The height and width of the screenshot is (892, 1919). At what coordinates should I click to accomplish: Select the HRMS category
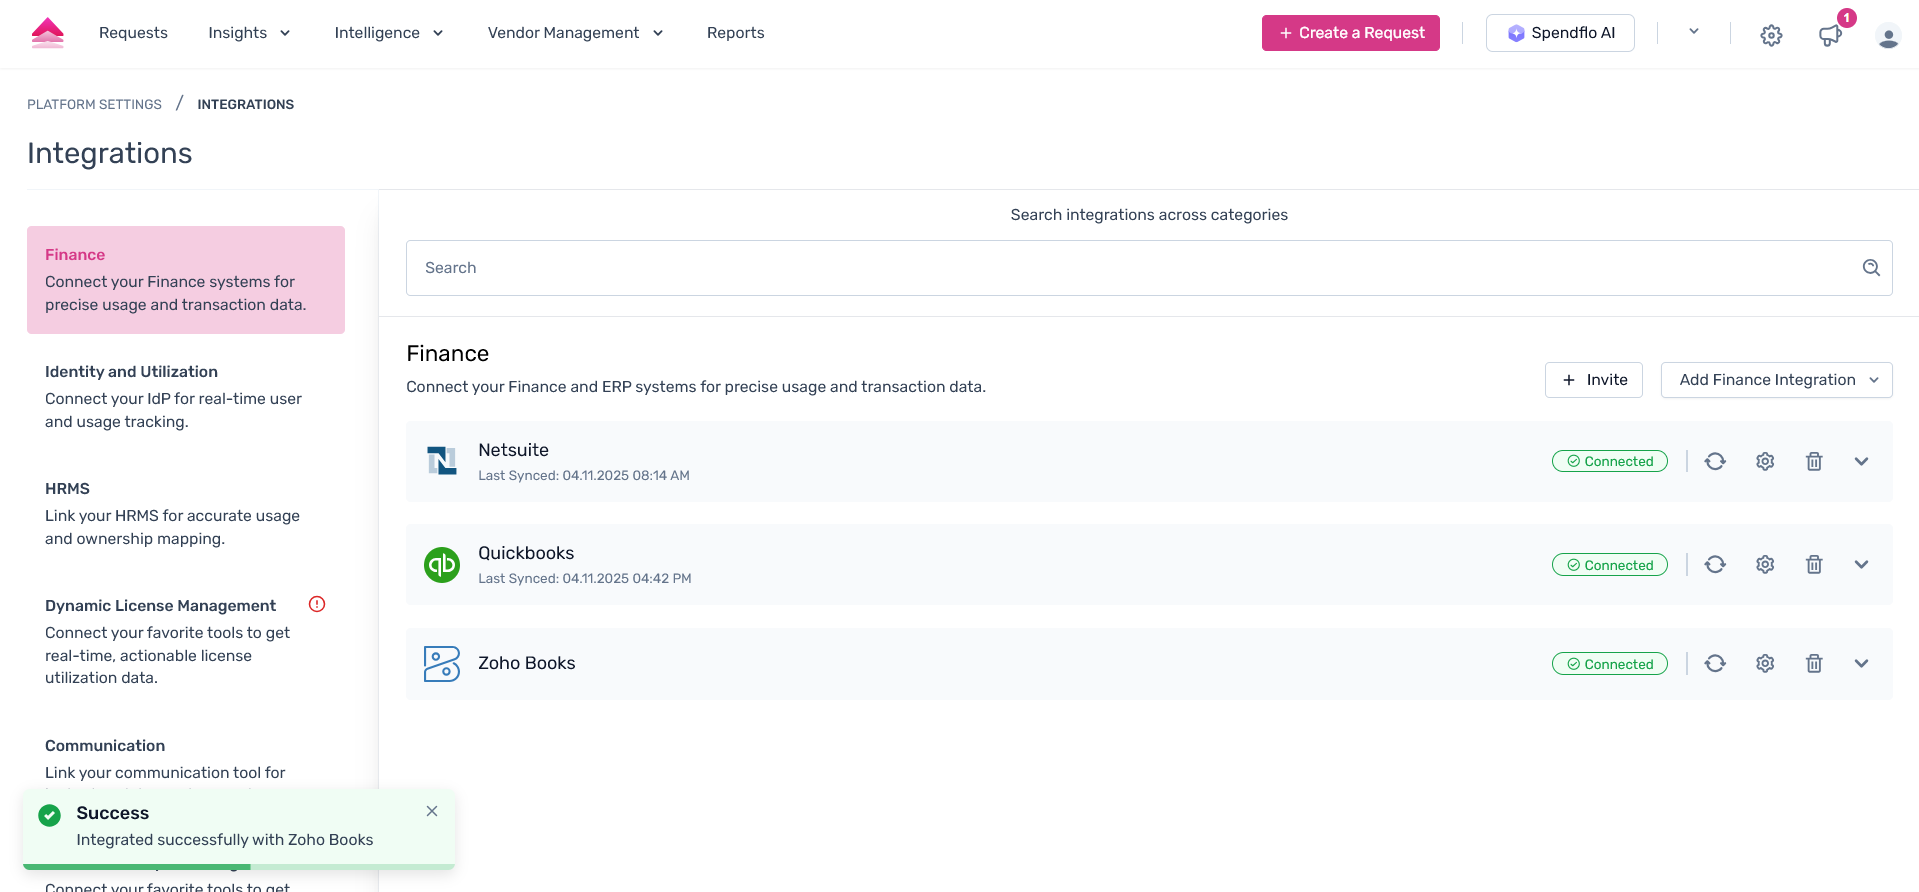[186, 514]
